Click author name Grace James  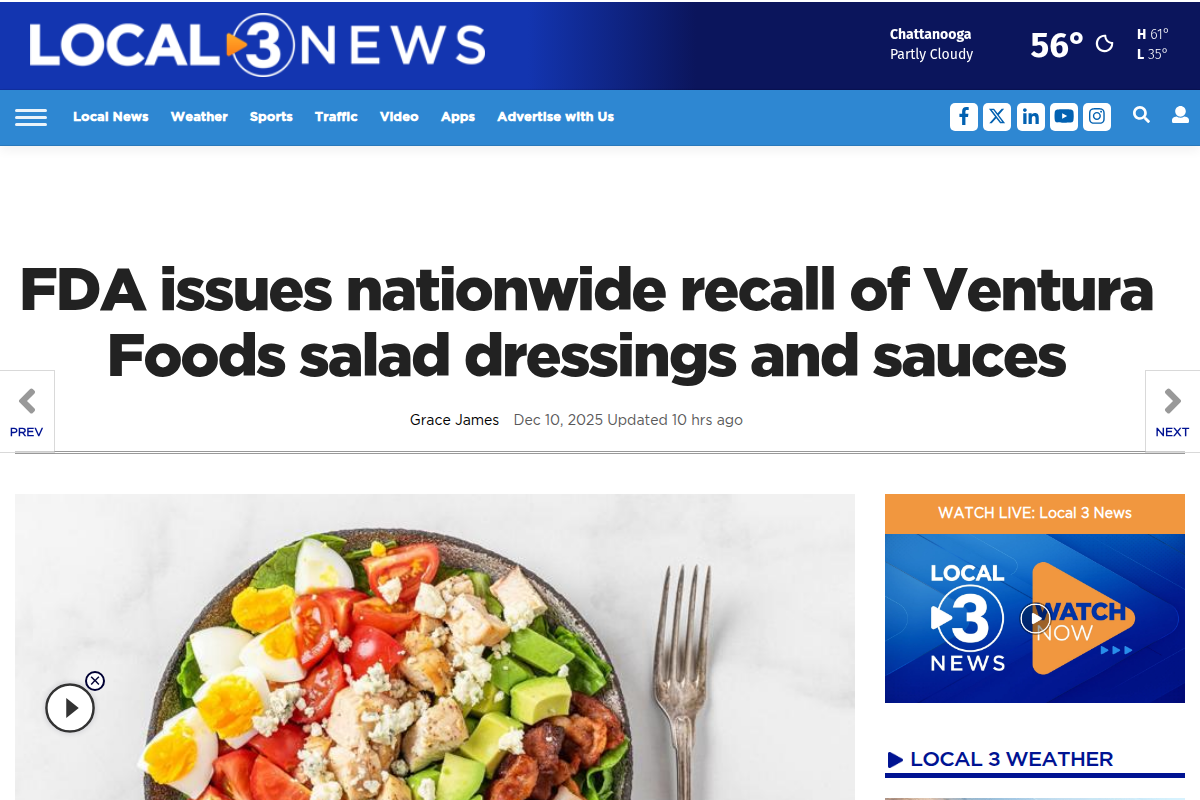tap(454, 420)
